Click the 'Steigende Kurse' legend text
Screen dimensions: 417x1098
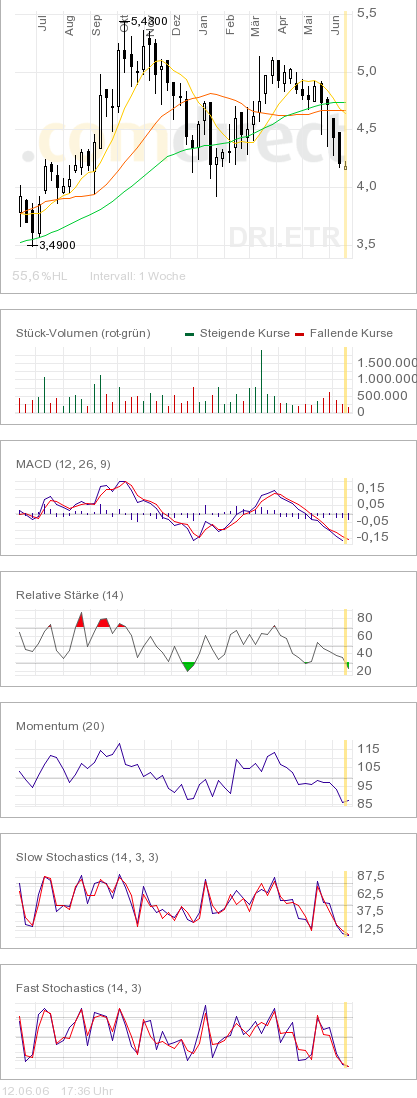point(244,333)
